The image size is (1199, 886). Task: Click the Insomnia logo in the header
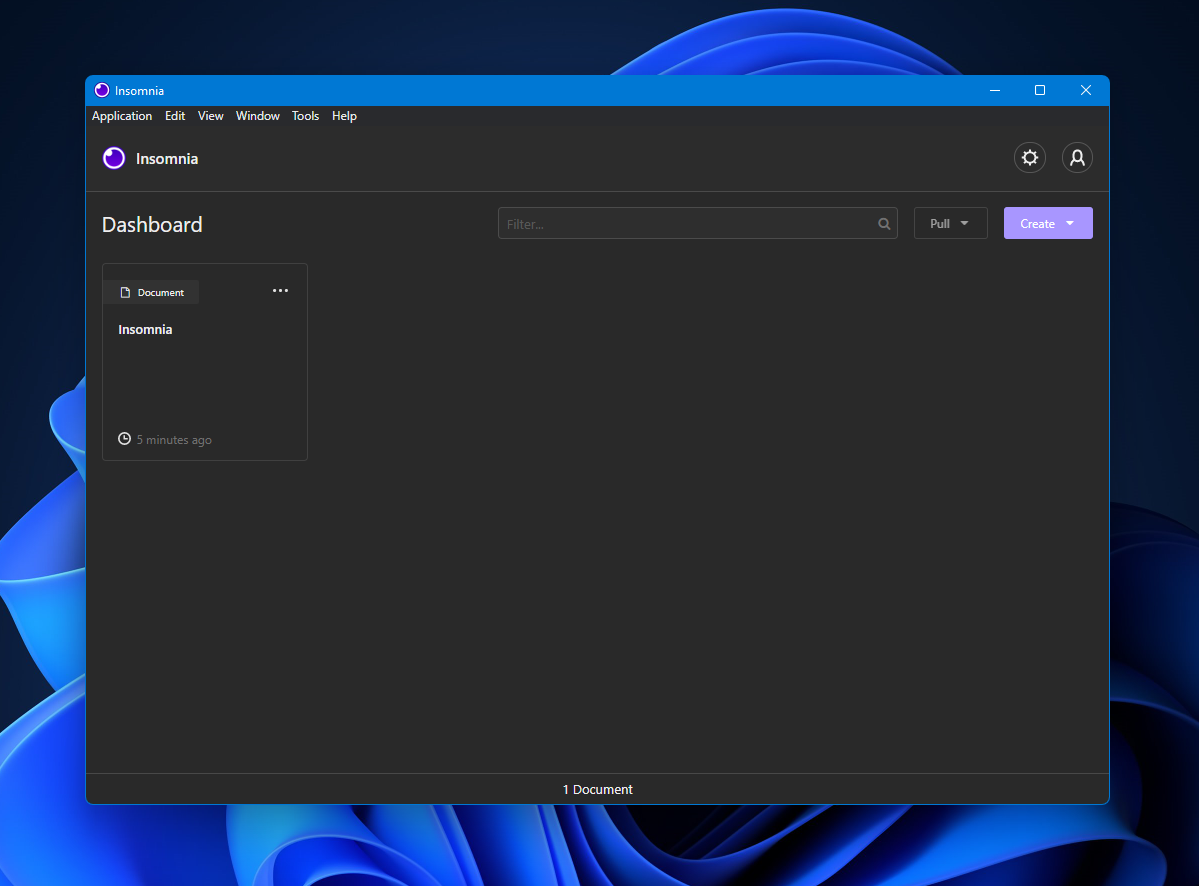click(x=114, y=159)
